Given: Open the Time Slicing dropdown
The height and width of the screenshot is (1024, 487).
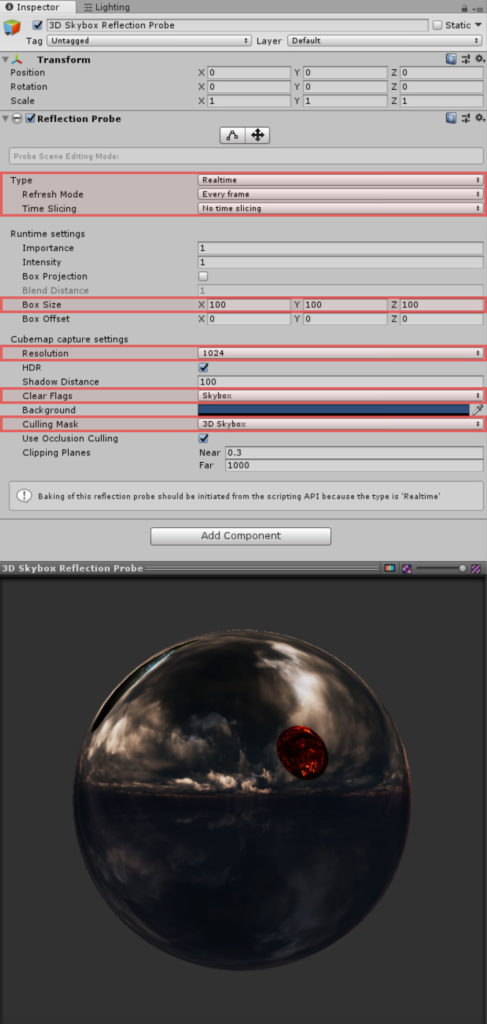Looking at the screenshot, I should (x=339, y=208).
